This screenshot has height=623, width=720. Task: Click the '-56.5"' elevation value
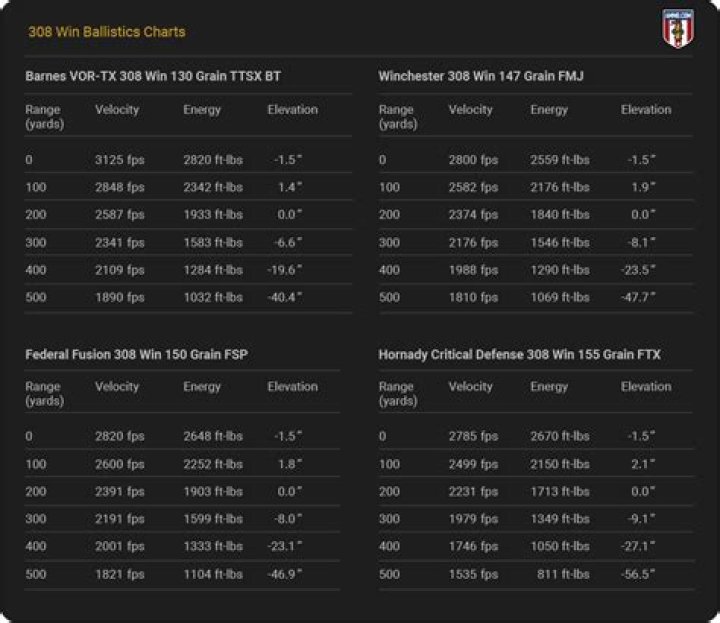[x=638, y=574]
